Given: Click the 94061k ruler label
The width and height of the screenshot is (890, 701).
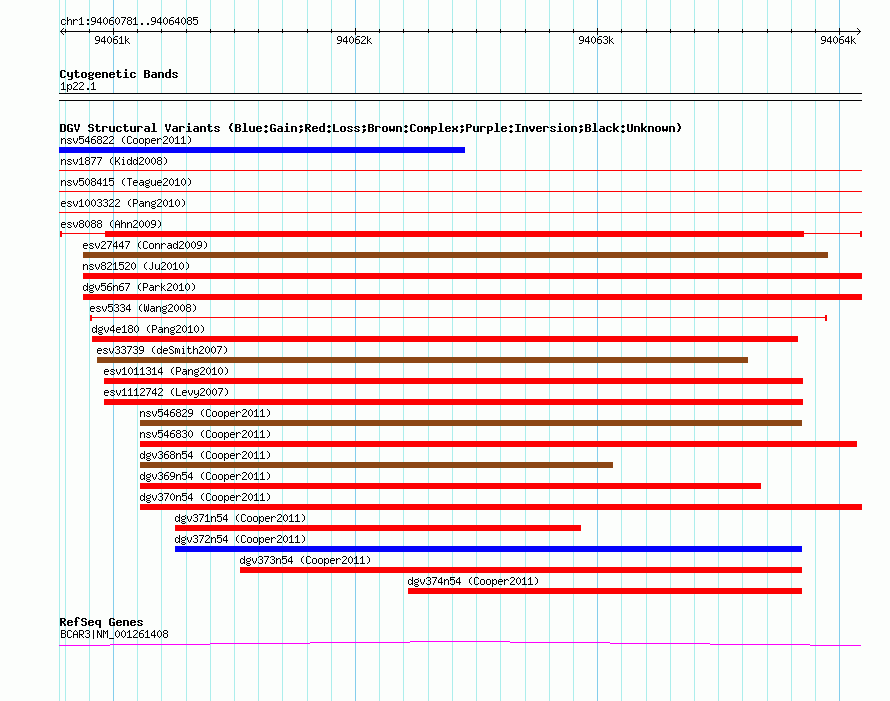Looking at the screenshot, I should pyautogui.click(x=112, y=40).
